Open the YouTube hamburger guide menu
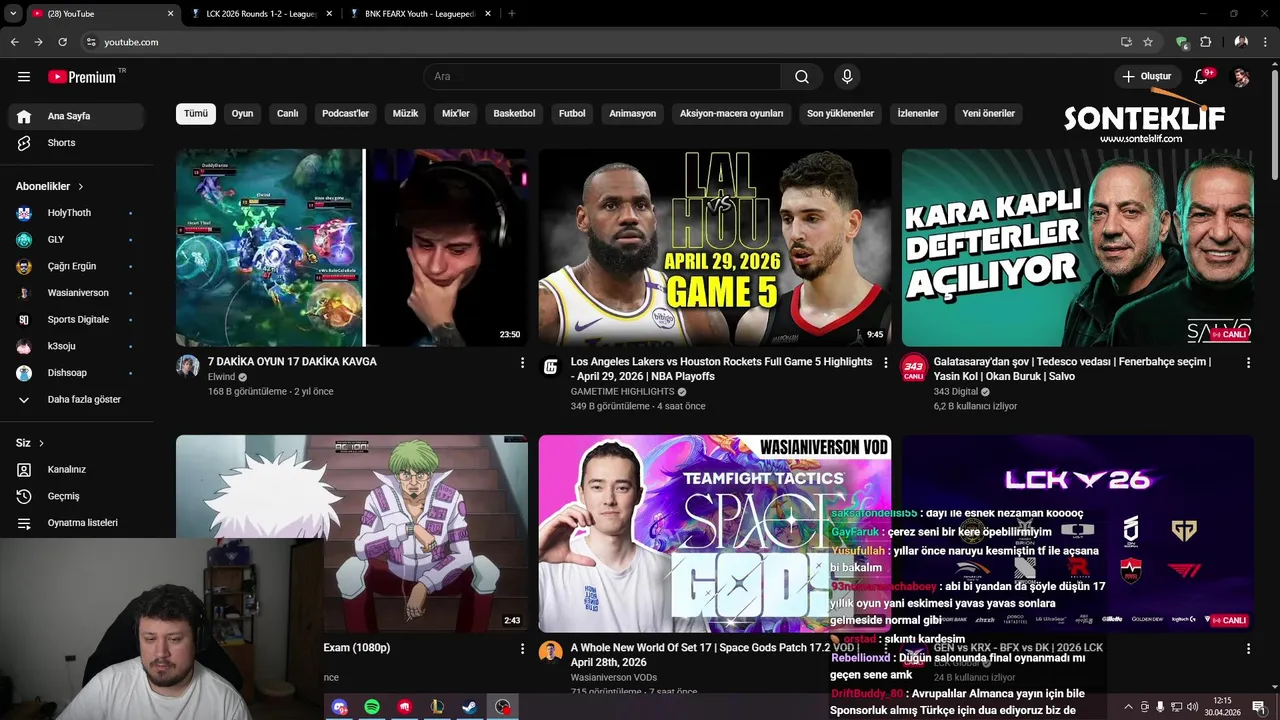Image resolution: width=1280 pixels, height=720 pixels. (24, 77)
